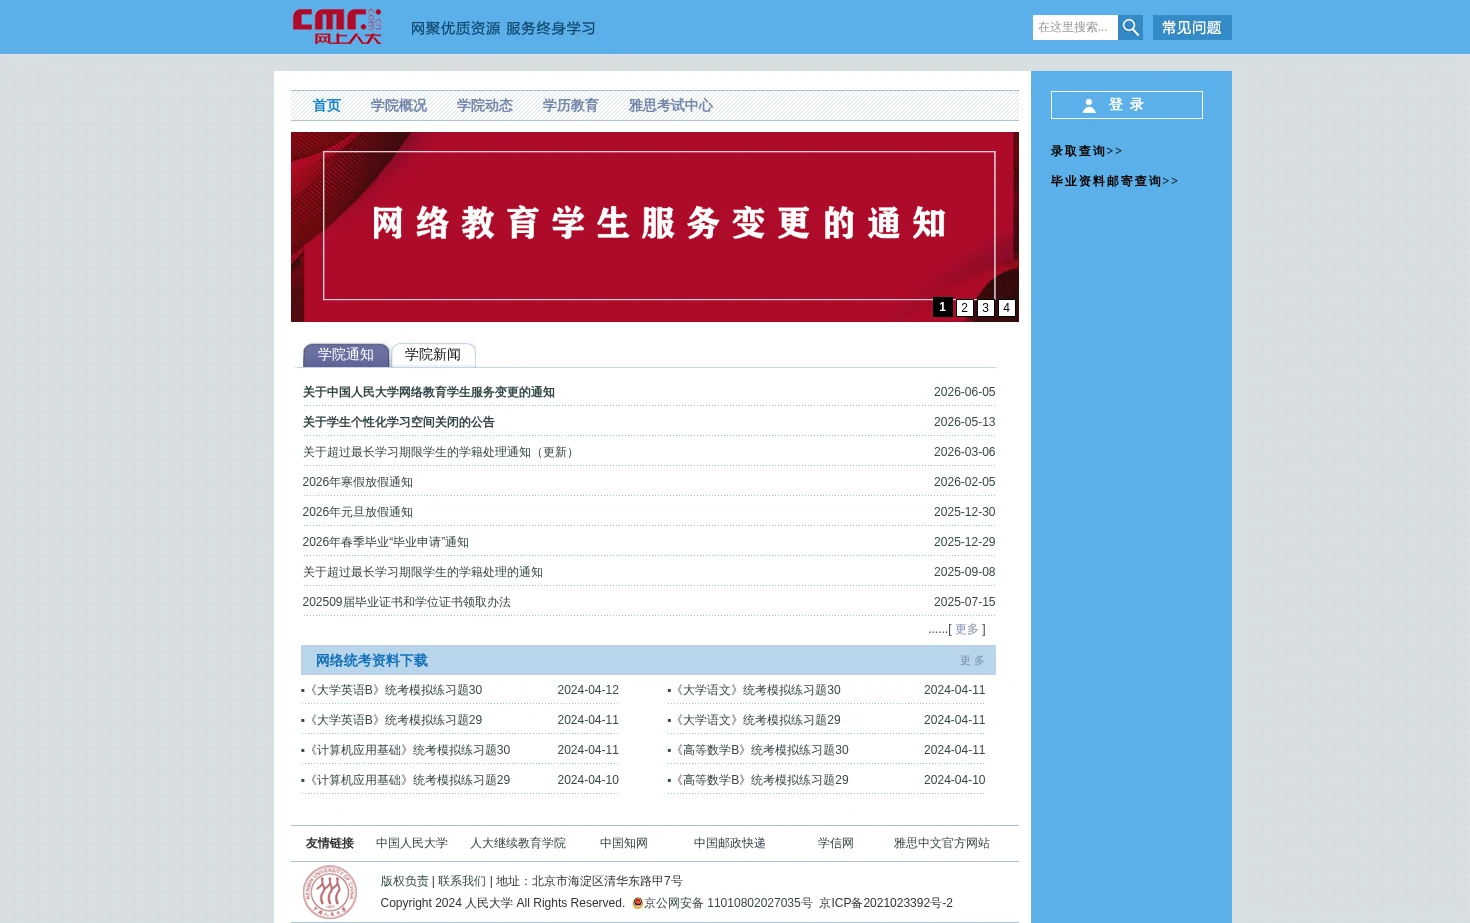Open 关于学生个性化学习空间关闭的公告
Screen dimensions: 1470x923
pyautogui.click(x=398, y=422)
